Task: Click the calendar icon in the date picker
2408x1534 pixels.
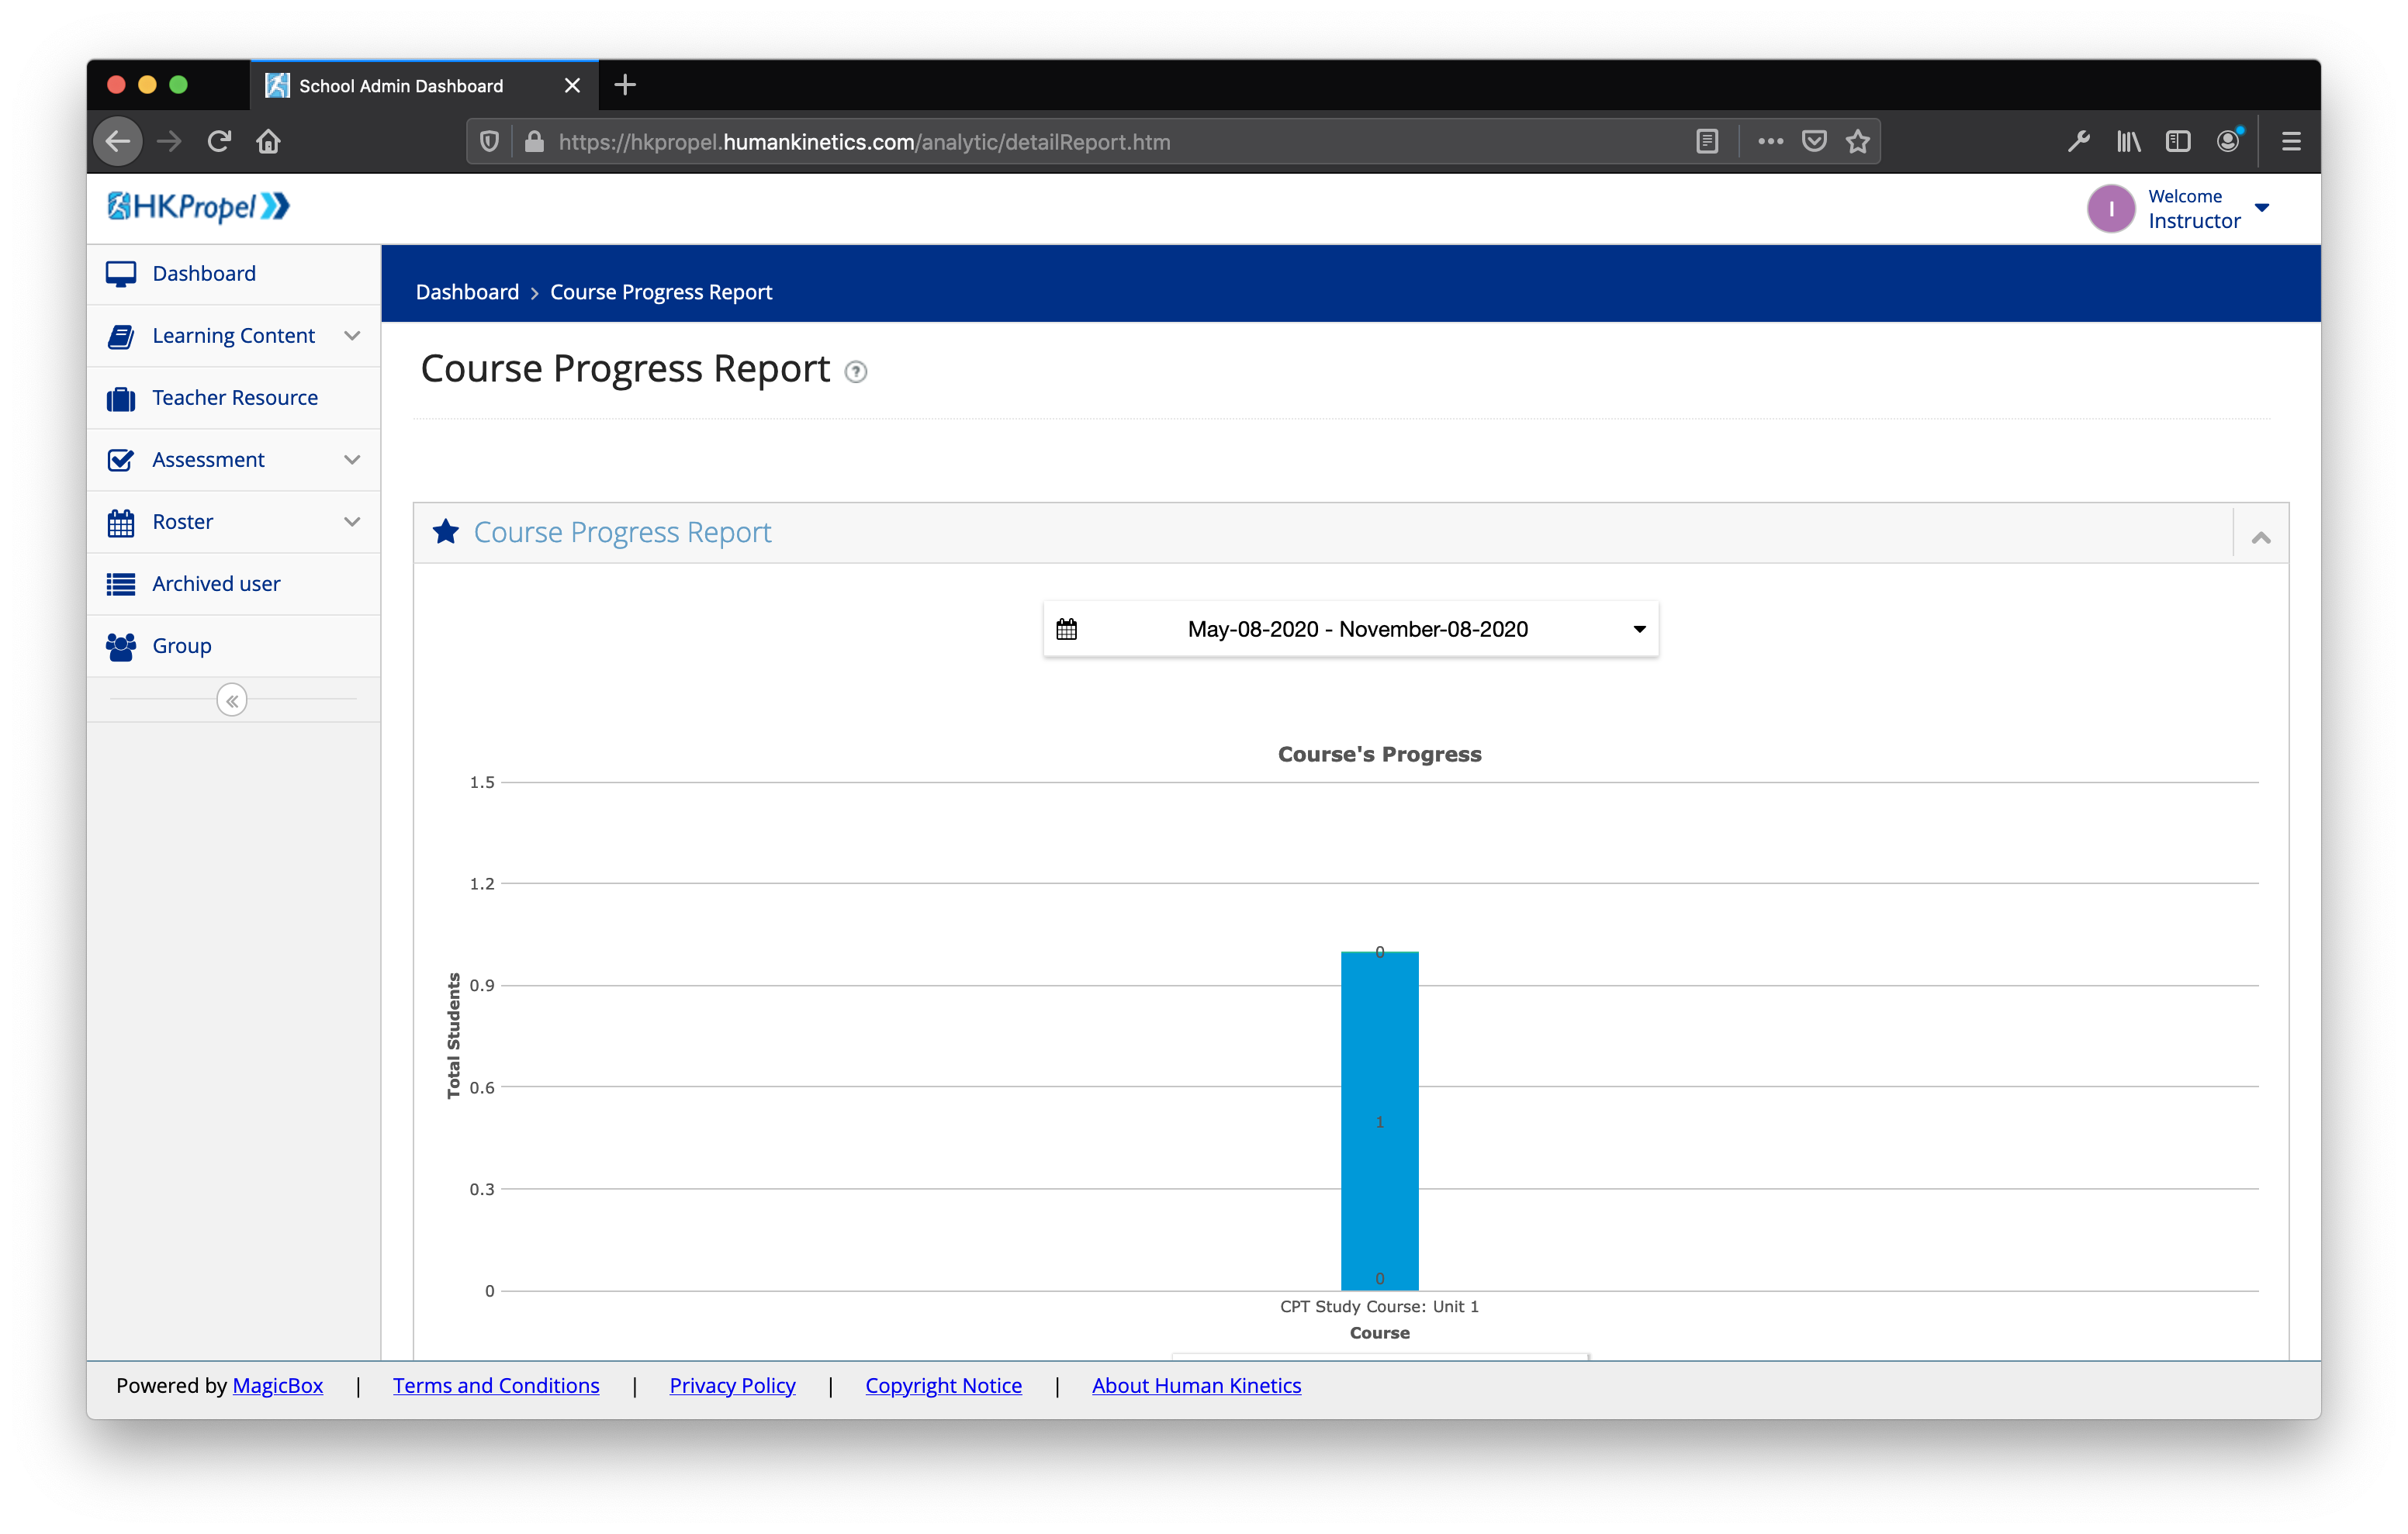Action: click(x=1066, y=629)
